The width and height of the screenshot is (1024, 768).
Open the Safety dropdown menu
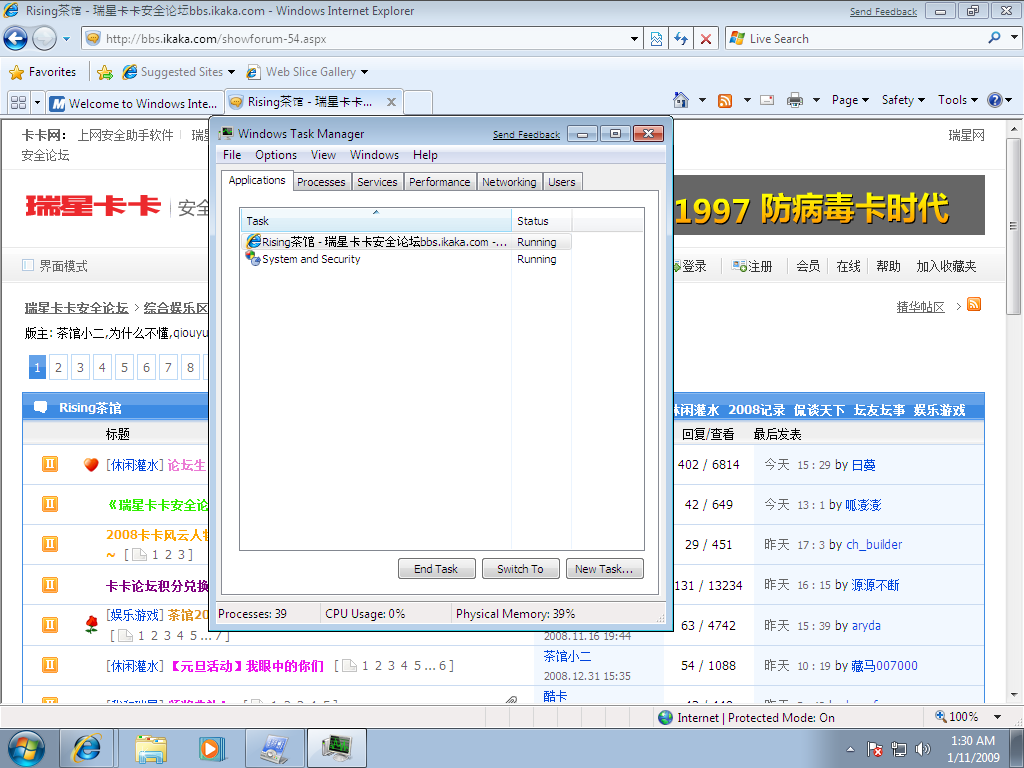click(903, 100)
